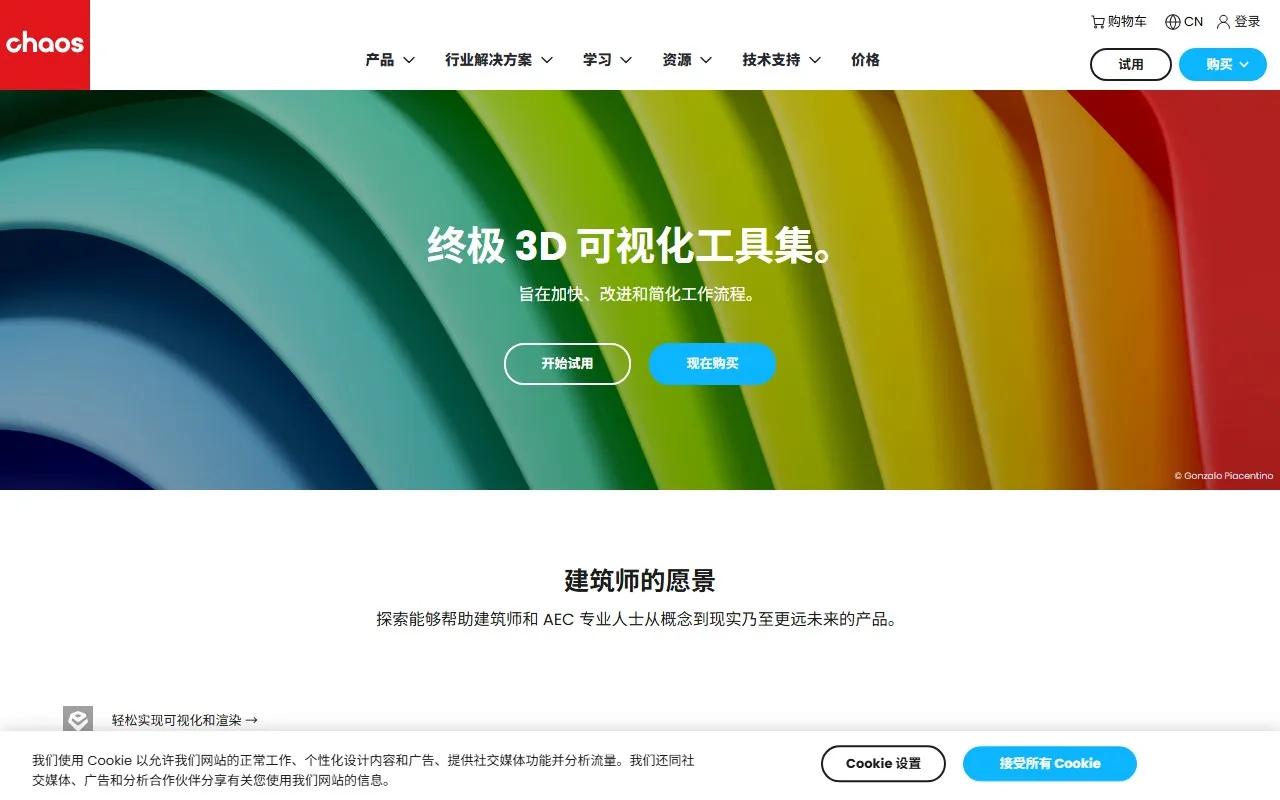Click the globe language icon
Image resolution: width=1280 pixels, height=800 pixels.
[x=1173, y=22]
